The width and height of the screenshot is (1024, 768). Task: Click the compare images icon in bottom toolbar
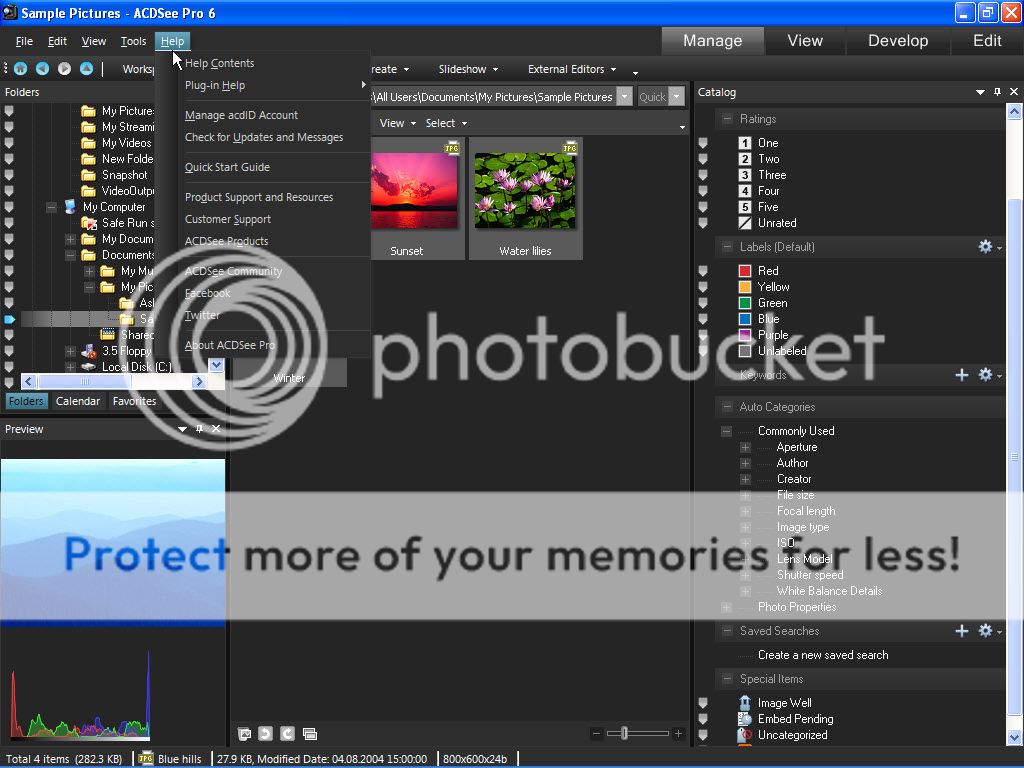click(x=310, y=734)
